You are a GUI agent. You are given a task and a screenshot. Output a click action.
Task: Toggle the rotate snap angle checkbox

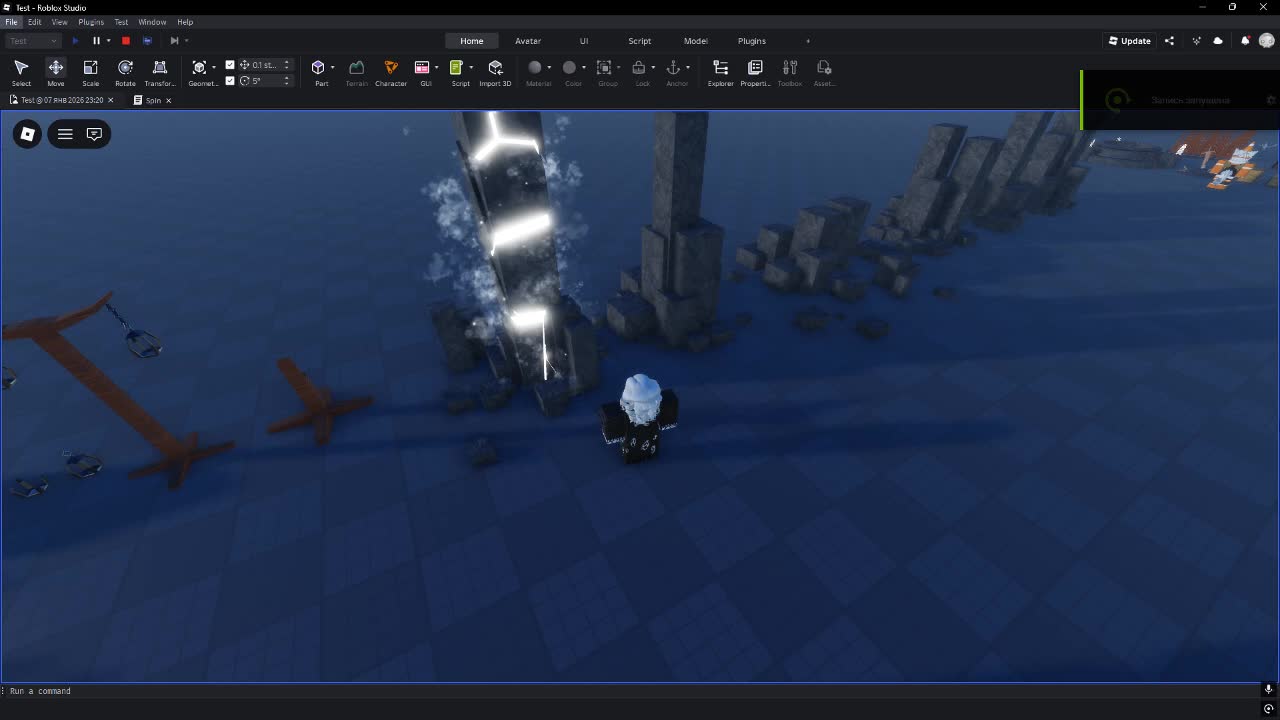[x=230, y=81]
